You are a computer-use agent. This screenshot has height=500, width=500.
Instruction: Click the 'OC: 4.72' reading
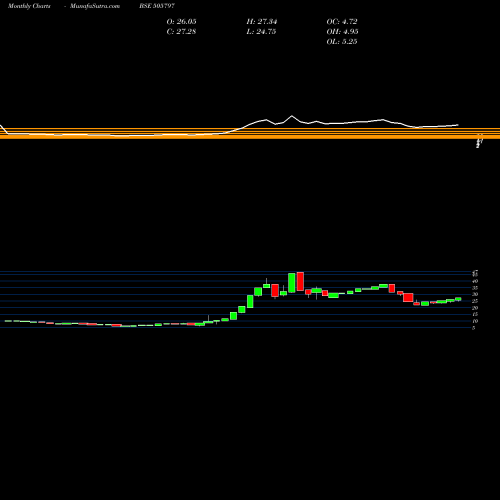pos(342,22)
